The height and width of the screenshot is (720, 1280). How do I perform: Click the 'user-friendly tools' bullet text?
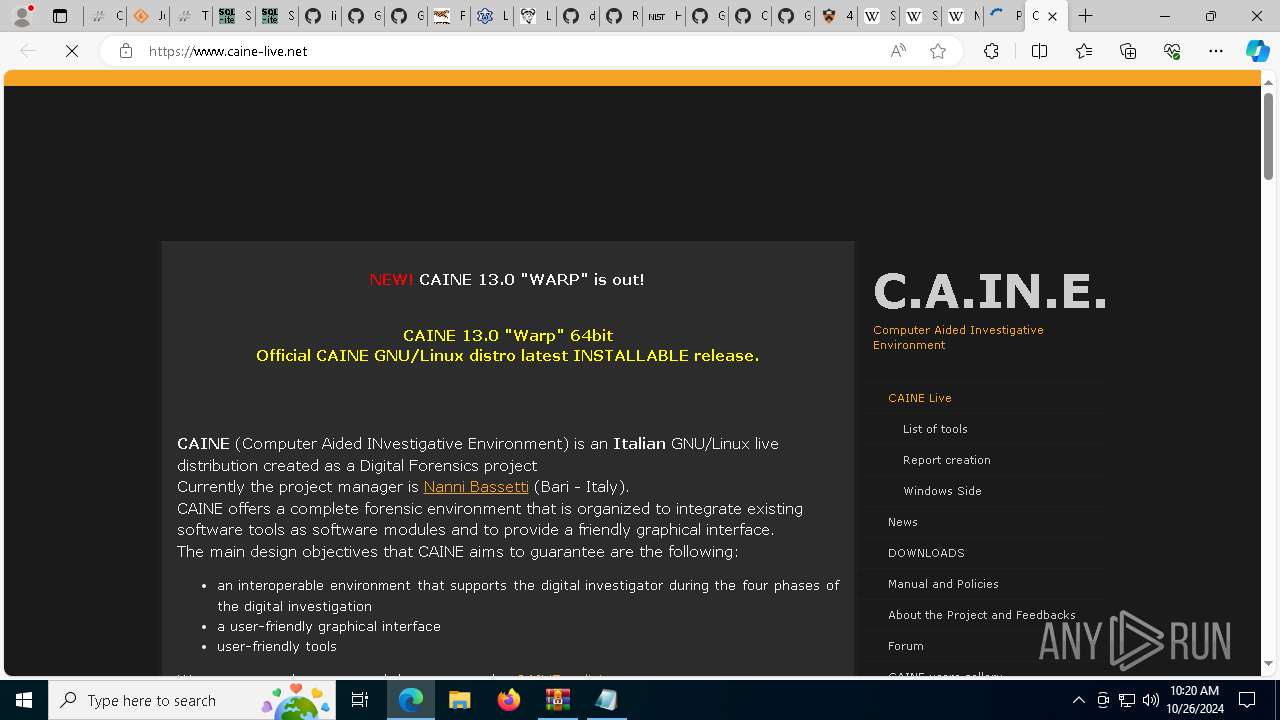tap(277, 646)
